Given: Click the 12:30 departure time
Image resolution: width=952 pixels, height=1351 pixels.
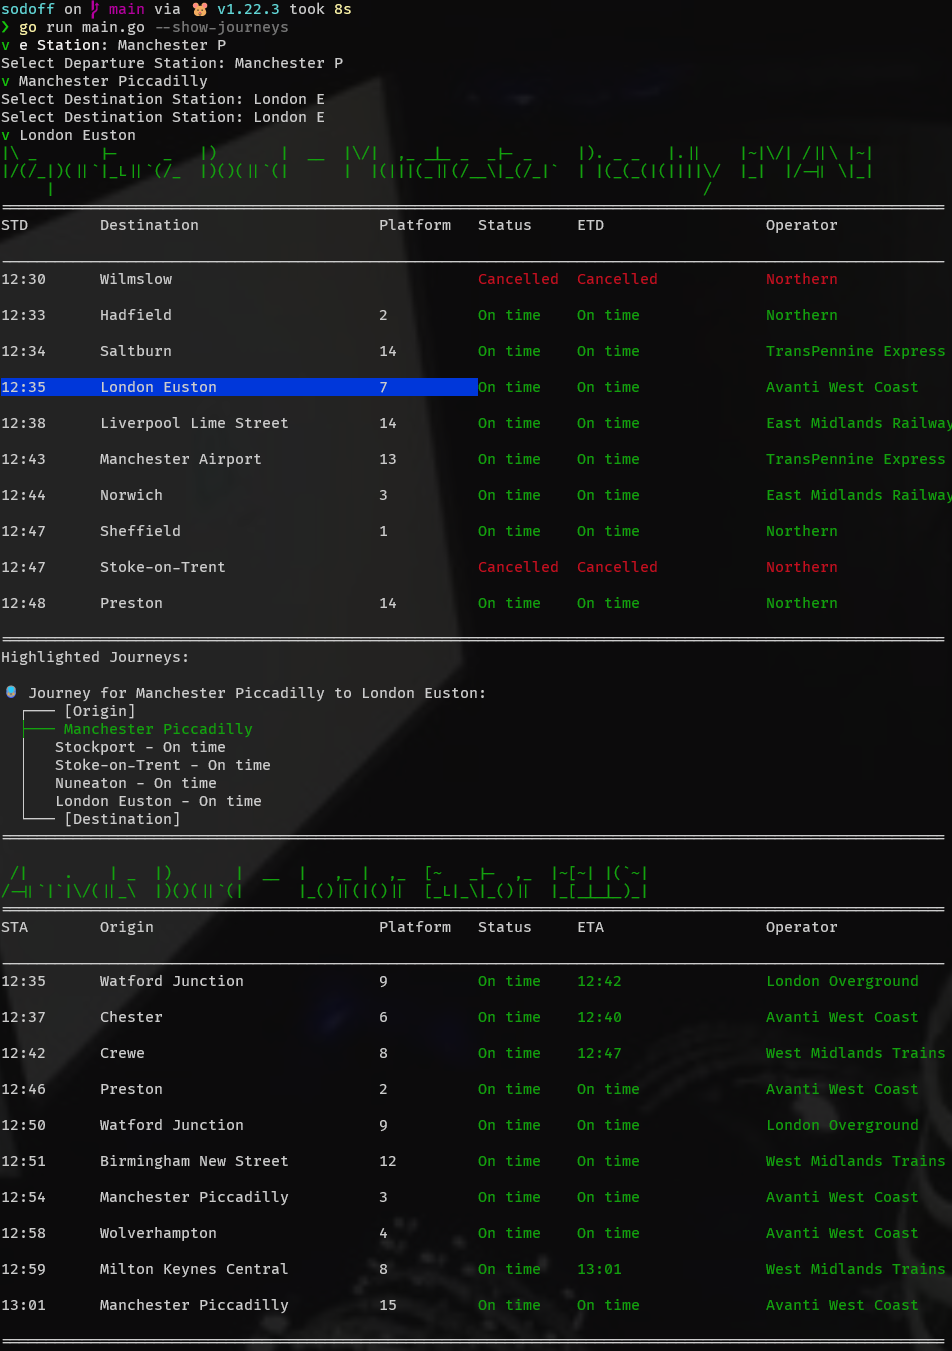Looking at the screenshot, I should (x=23, y=279).
